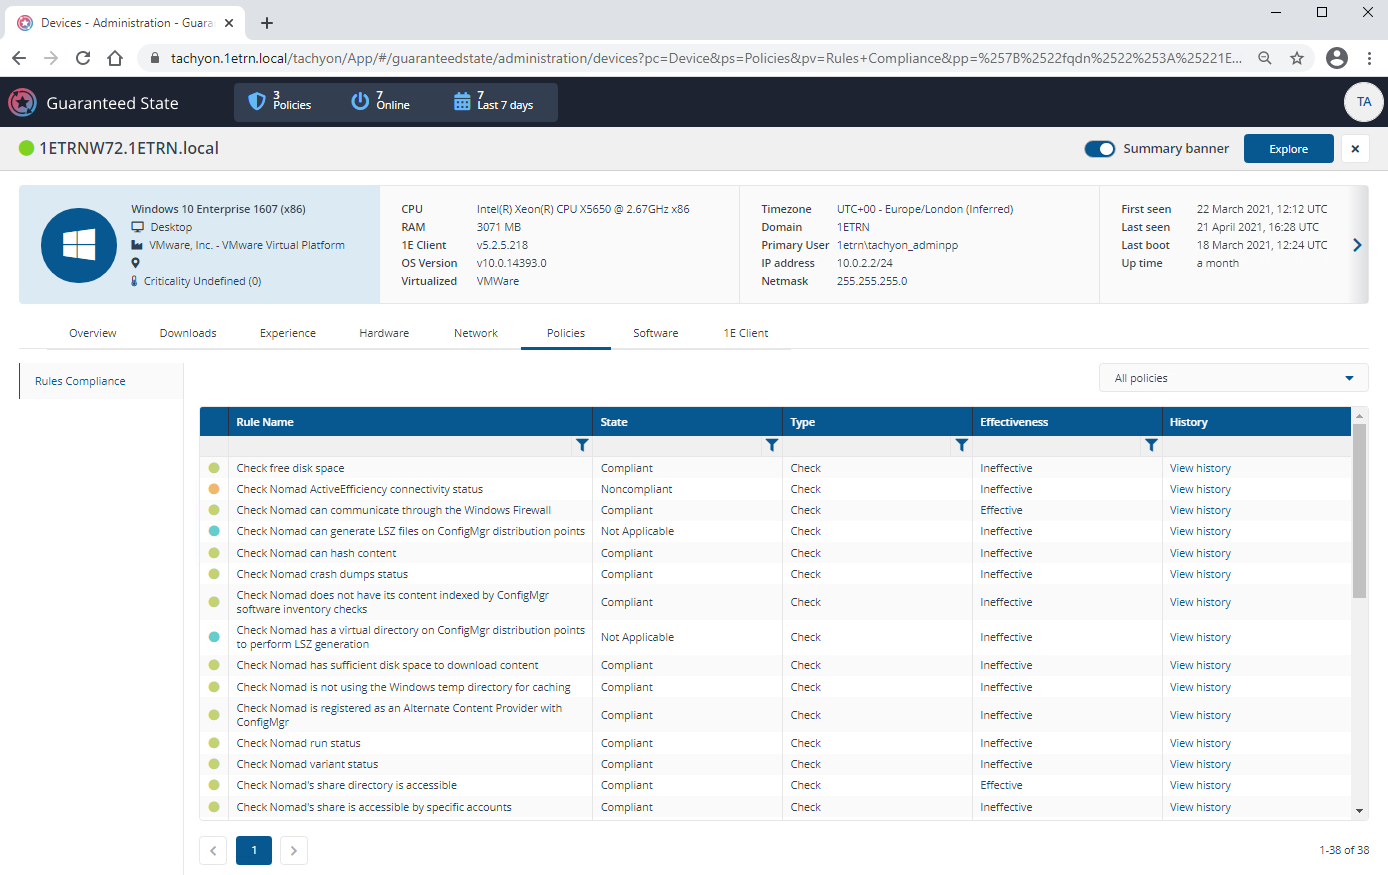
Task: Click orange status dot for ActiveEfficiency rule
Action: [x=214, y=489]
